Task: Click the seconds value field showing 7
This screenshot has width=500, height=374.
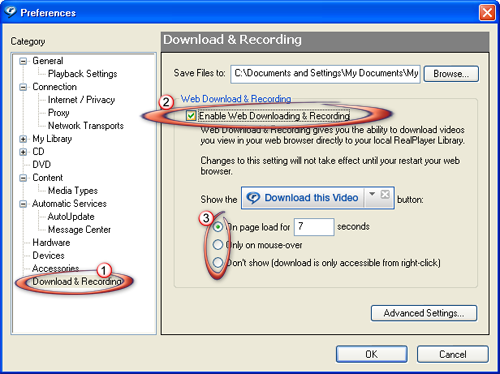Action: (x=314, y=227)
